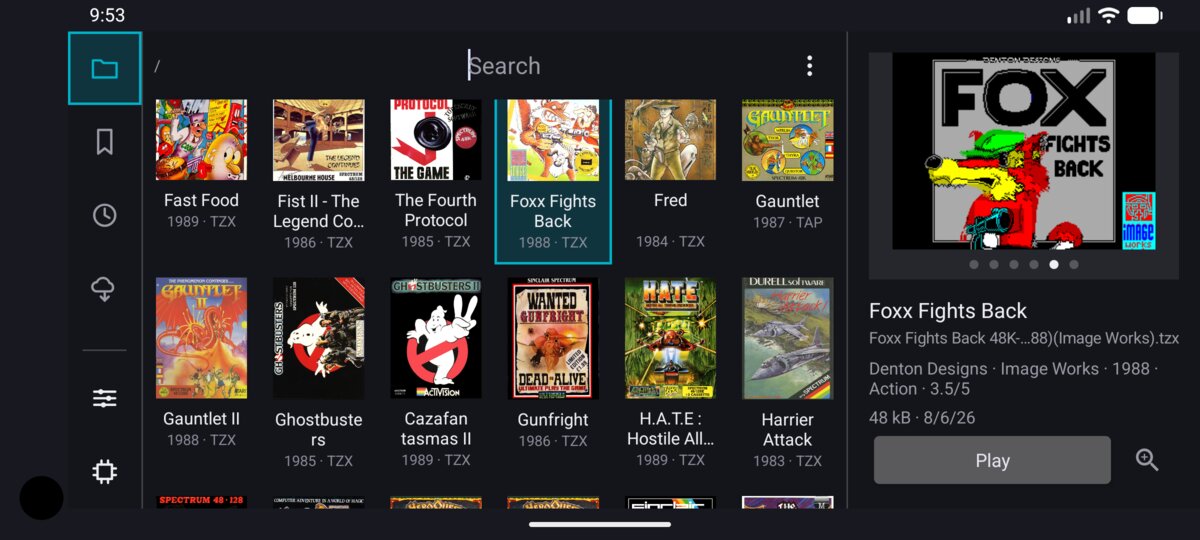1200x540 pixels.
Task: Select the Ghostbusters II Activision cover
Action: (436, 338)
